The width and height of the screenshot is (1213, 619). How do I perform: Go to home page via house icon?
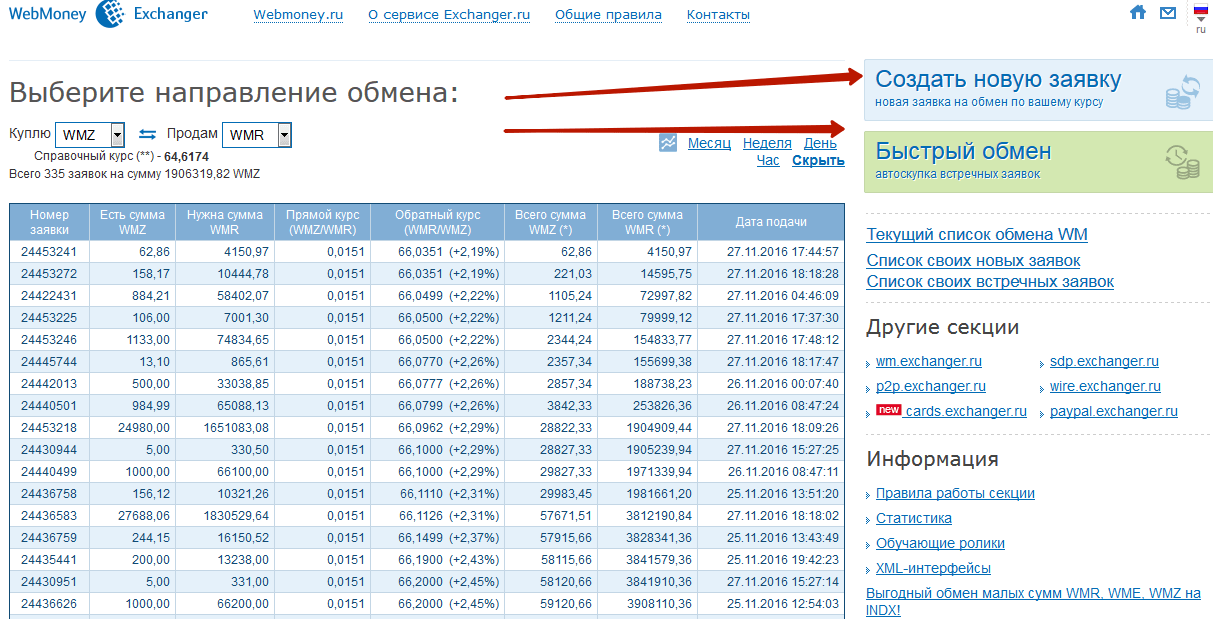point(1138,13)
